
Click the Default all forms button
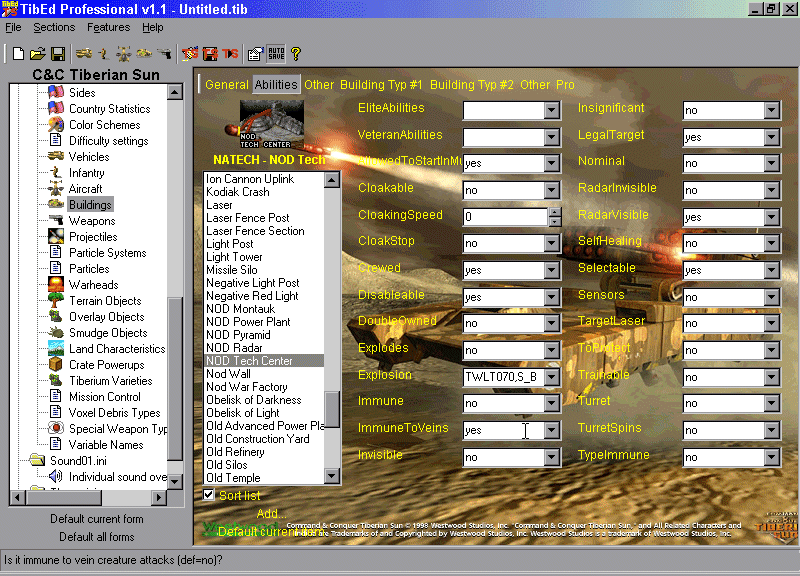pos(96,537)
